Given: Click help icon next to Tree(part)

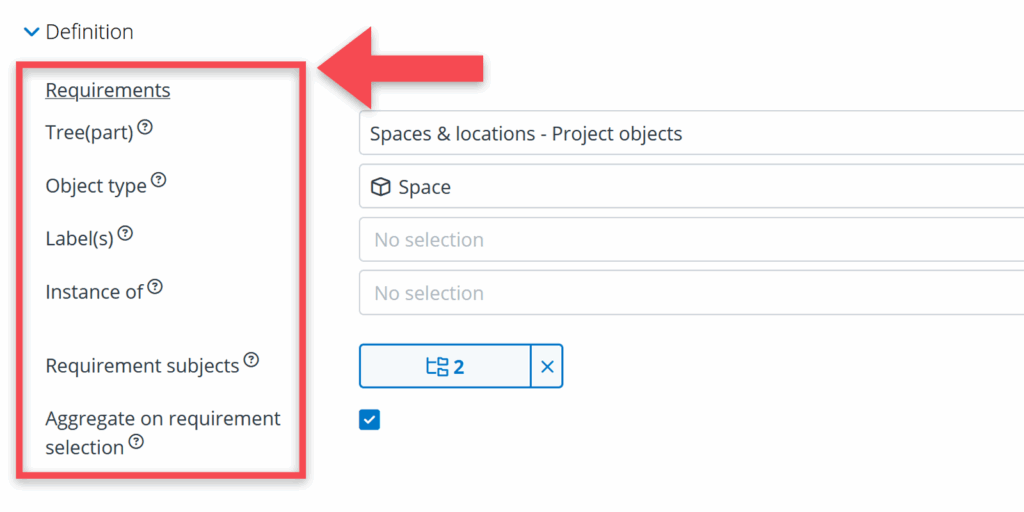Looking at the screenshot, I should coord(145,127).
